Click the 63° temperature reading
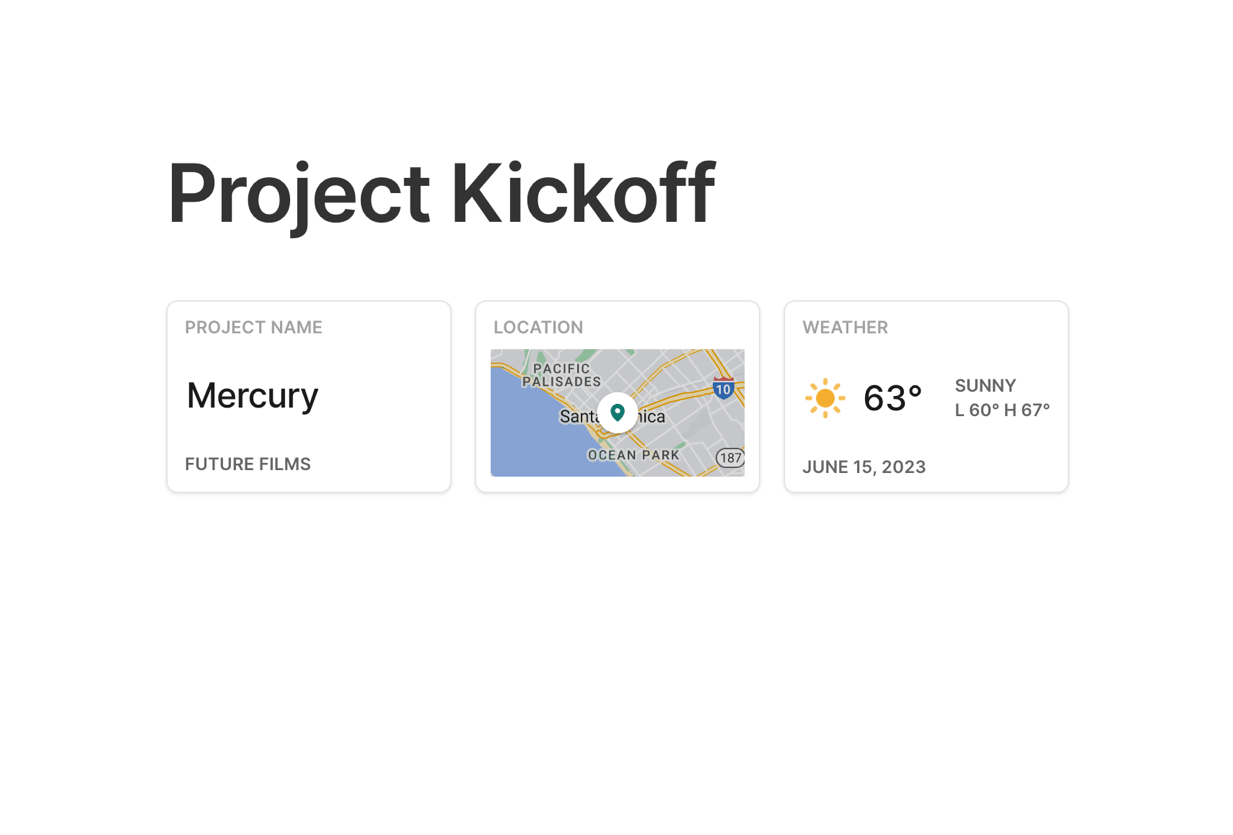Screen dimensions: 1233x835 point(892,398)
